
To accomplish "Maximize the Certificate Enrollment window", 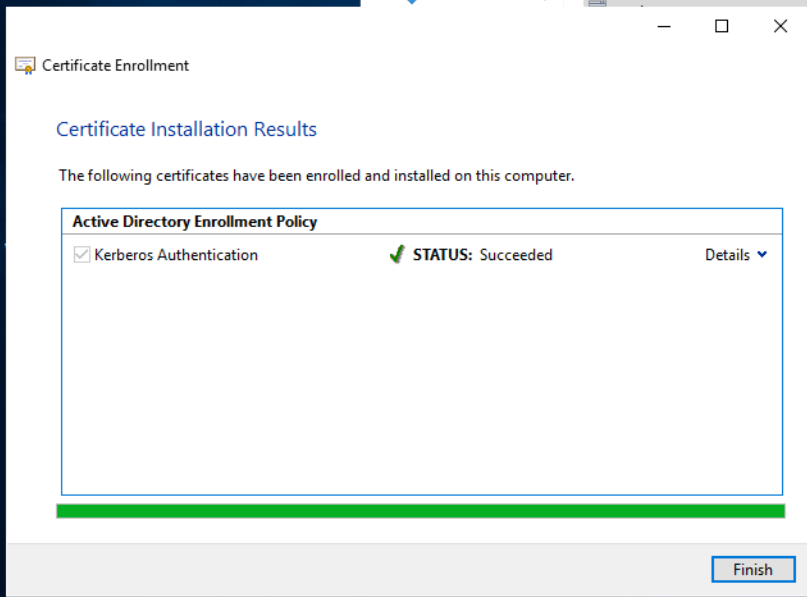I will click(722, 27).
